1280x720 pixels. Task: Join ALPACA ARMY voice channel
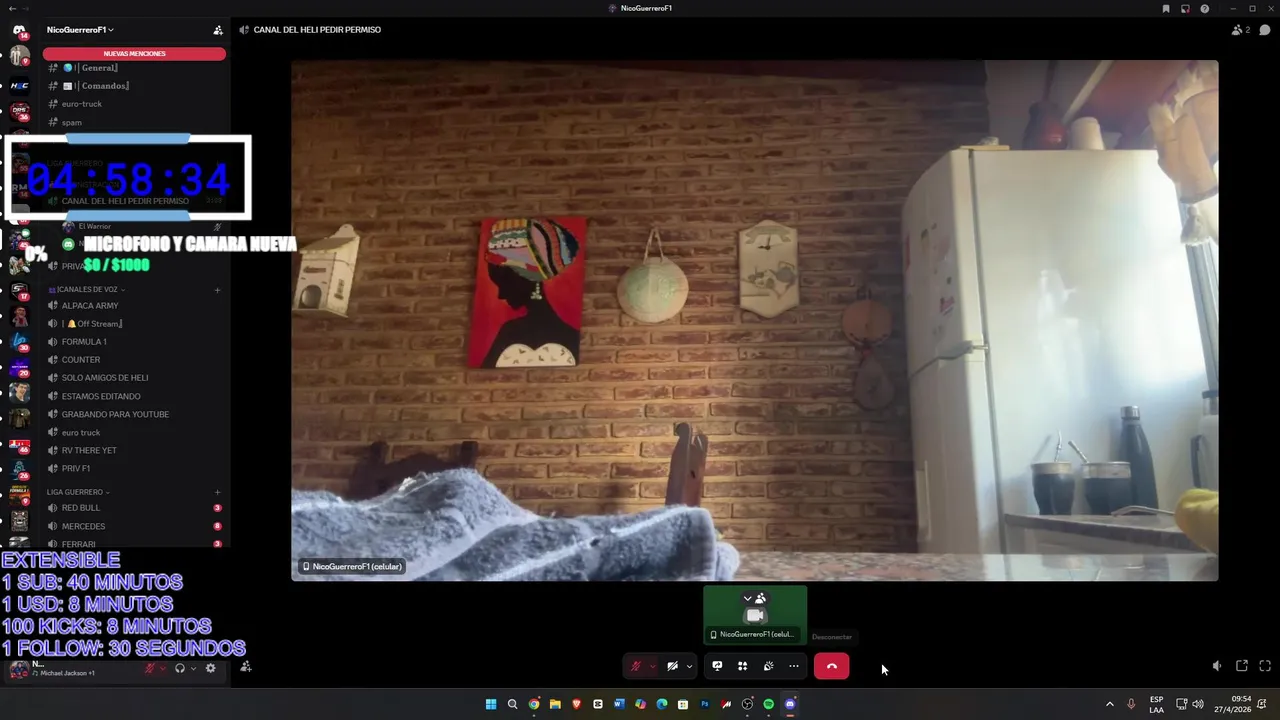tap(134, 306)
